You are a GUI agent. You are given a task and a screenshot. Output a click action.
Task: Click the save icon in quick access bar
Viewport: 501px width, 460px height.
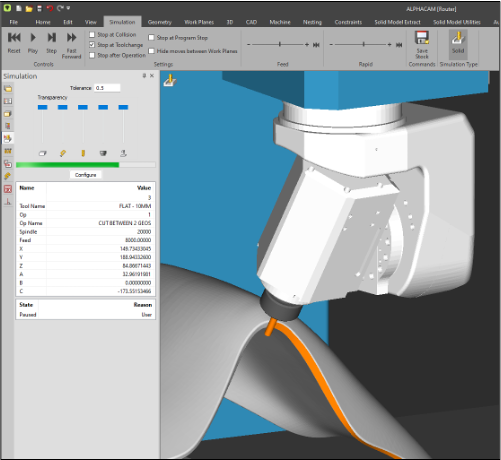coord(39,8)
